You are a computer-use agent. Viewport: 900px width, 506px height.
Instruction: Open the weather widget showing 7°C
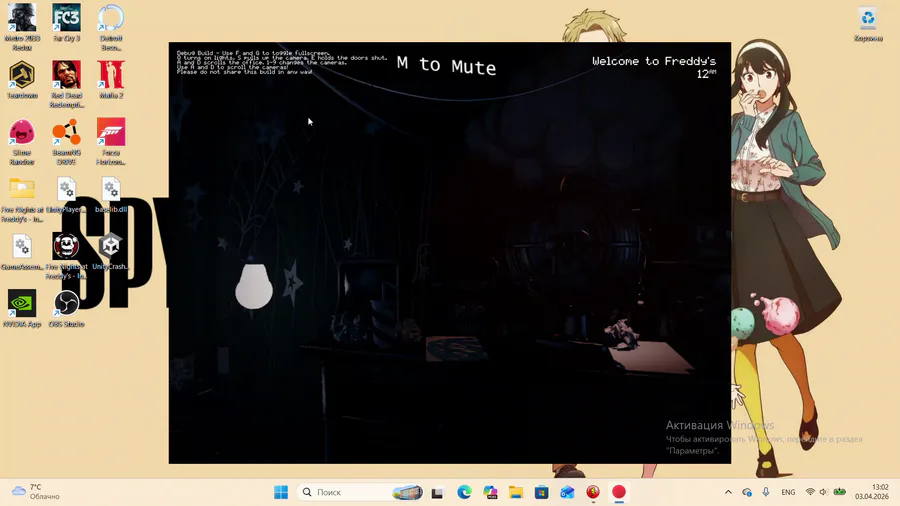(x=37, y=492)
